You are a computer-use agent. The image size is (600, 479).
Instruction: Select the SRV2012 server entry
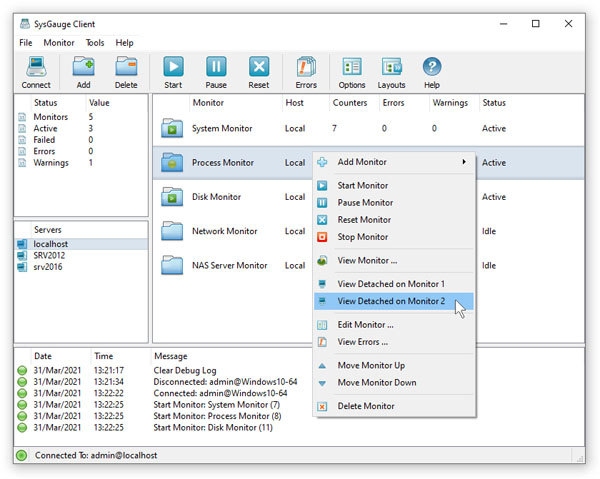49,256
